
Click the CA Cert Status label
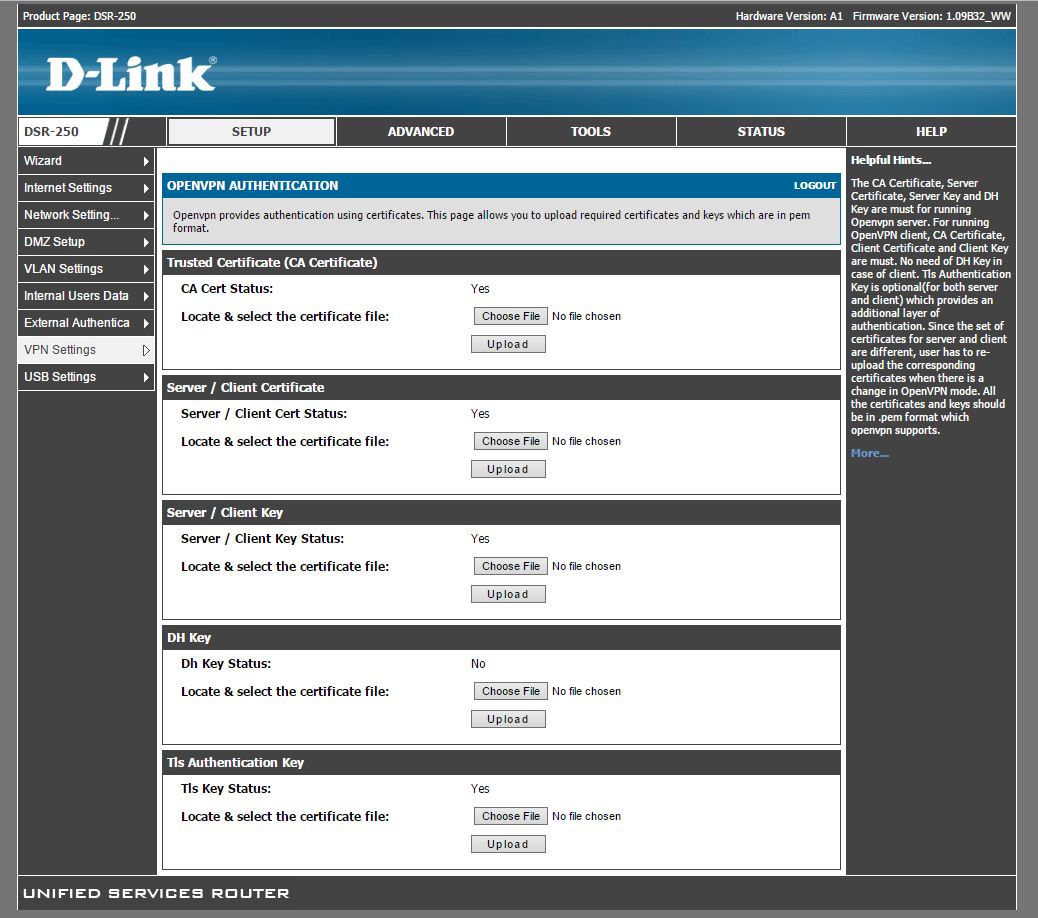(x=227, y=289)
